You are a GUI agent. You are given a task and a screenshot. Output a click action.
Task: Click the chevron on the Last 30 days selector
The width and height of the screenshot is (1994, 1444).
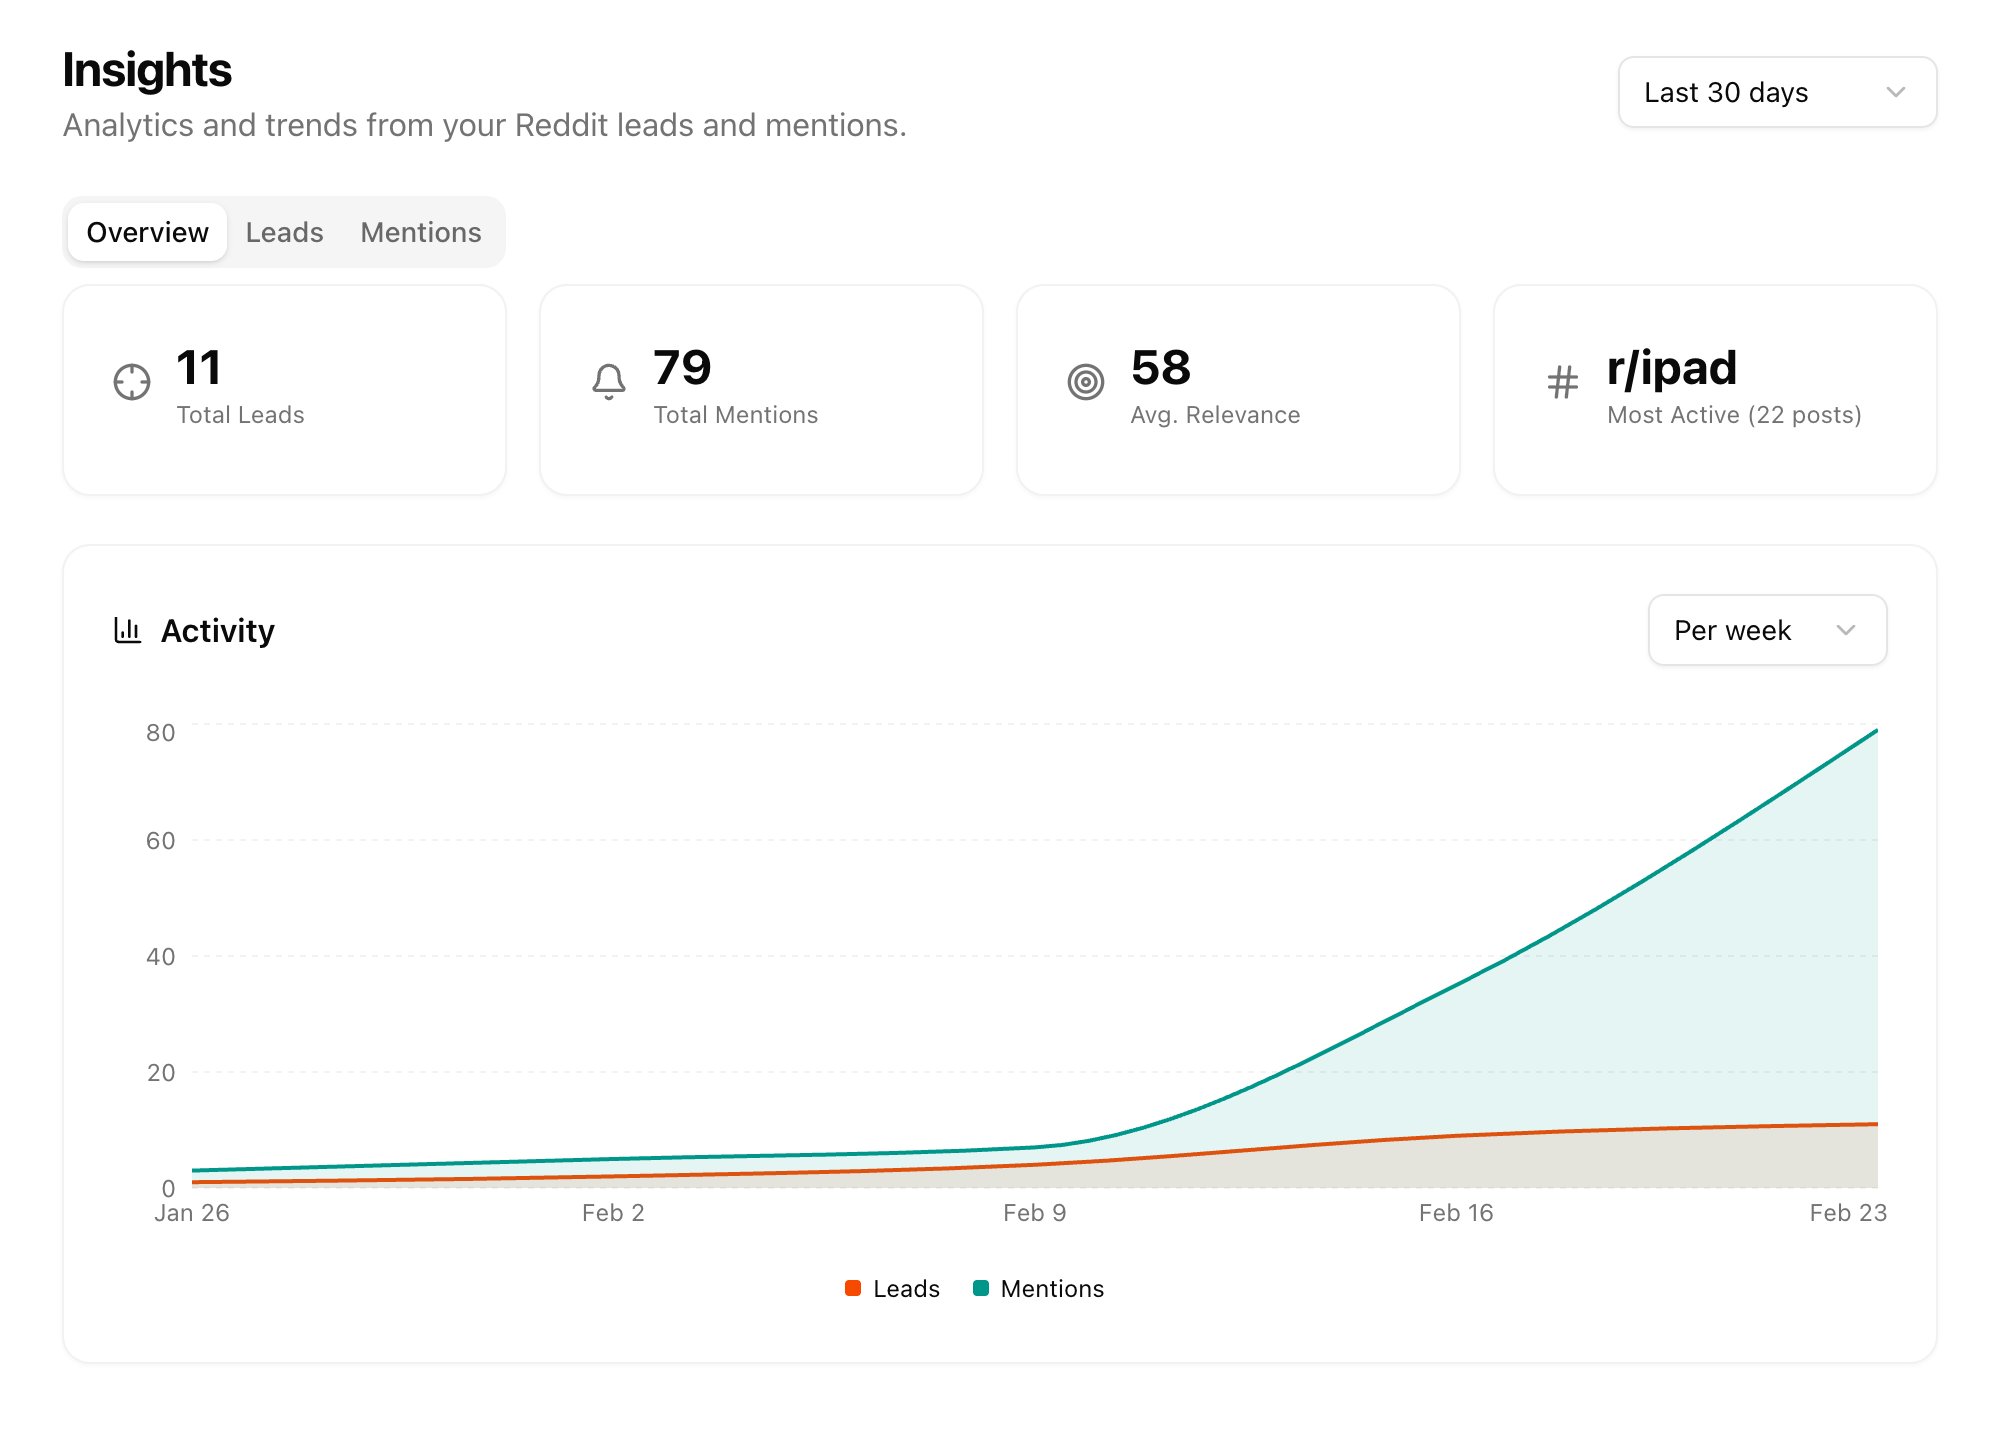(1897, 92)
